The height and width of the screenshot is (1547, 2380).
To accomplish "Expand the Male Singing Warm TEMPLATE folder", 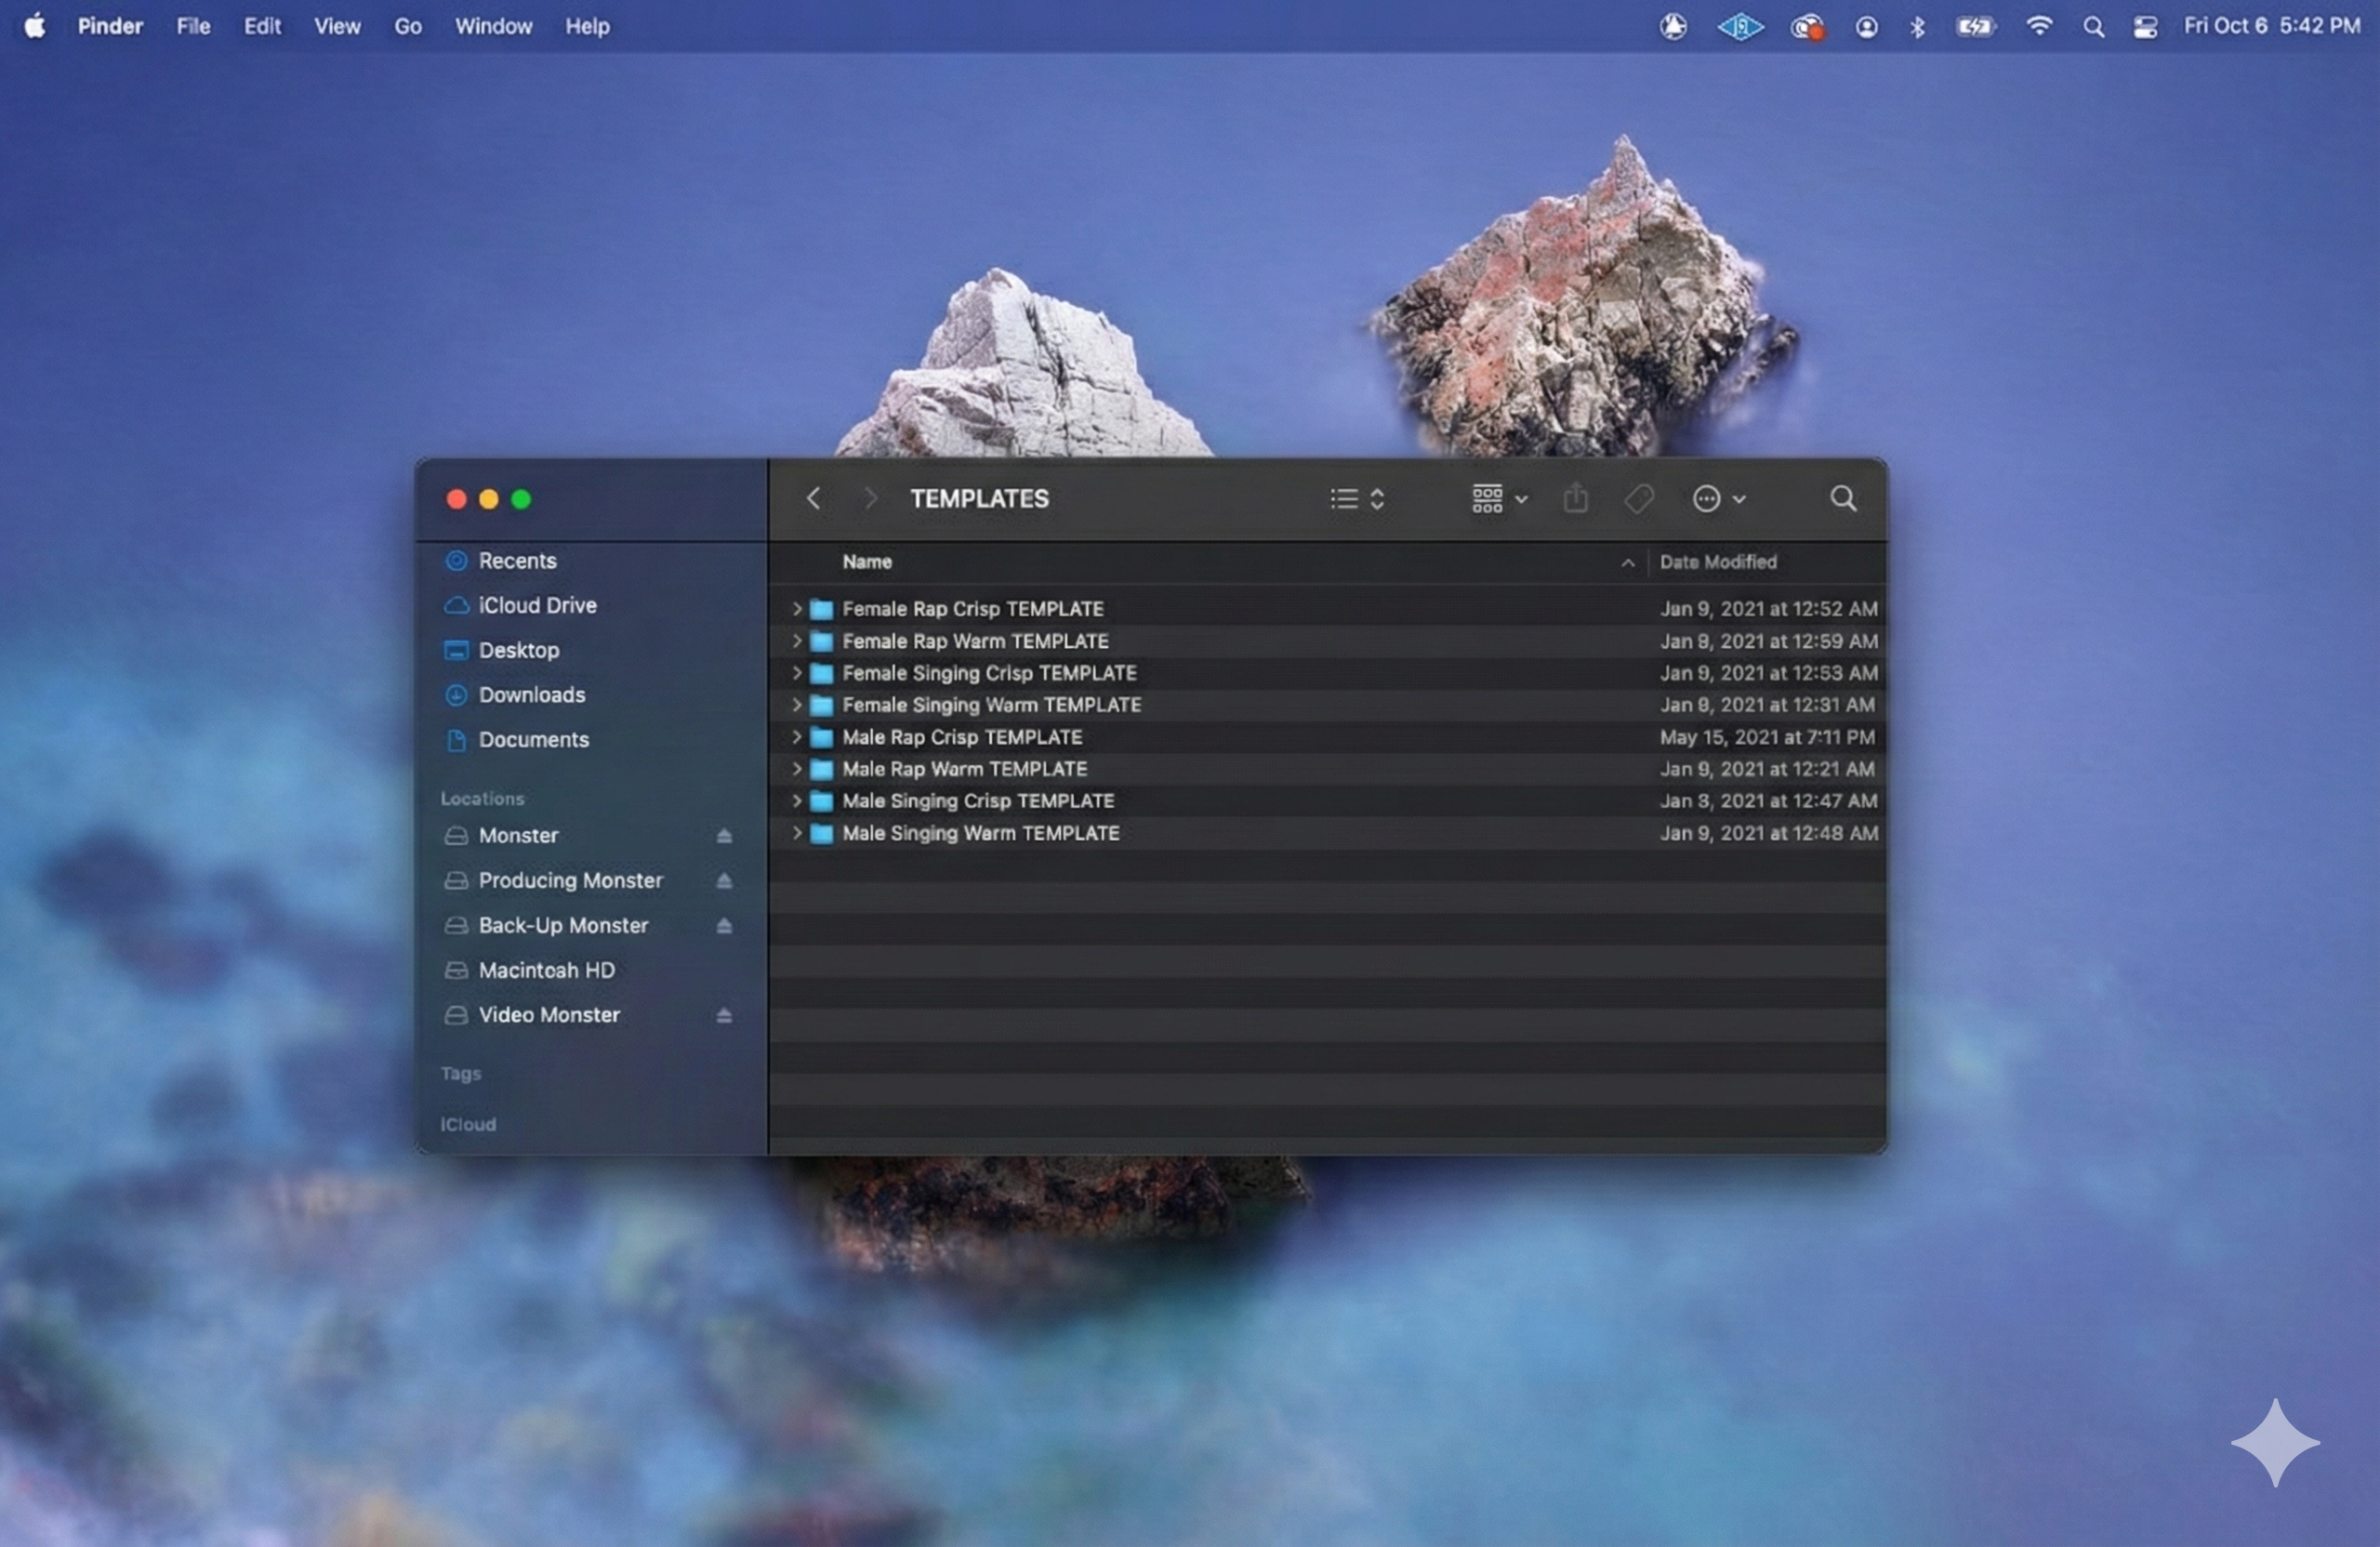I will (797, 833).
